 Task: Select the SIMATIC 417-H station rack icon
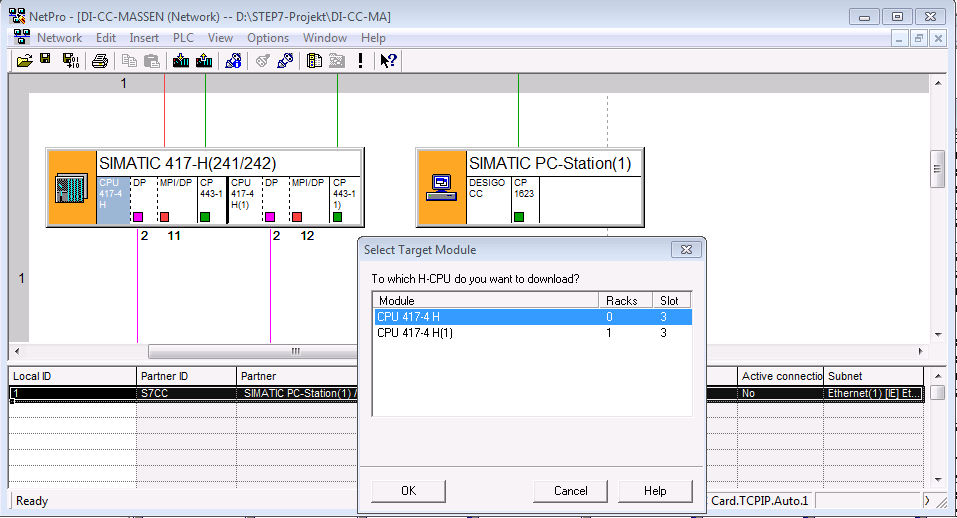click(x=71, y=188)
